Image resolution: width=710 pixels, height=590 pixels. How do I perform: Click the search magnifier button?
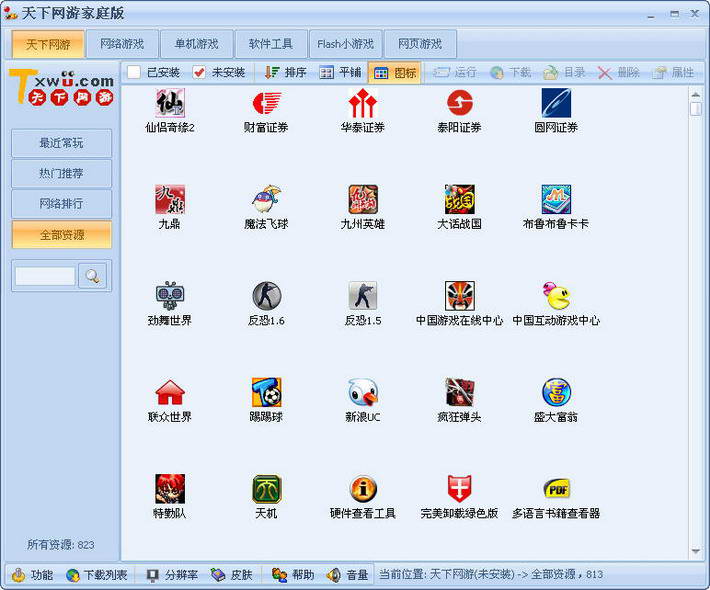point(92,276)
